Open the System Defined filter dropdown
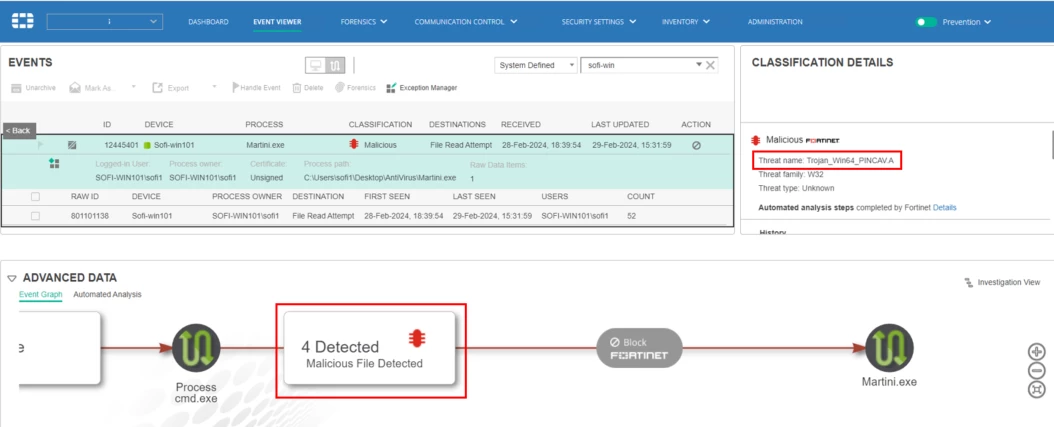This screenshot has width=1054, height=427. coord(536,65)
